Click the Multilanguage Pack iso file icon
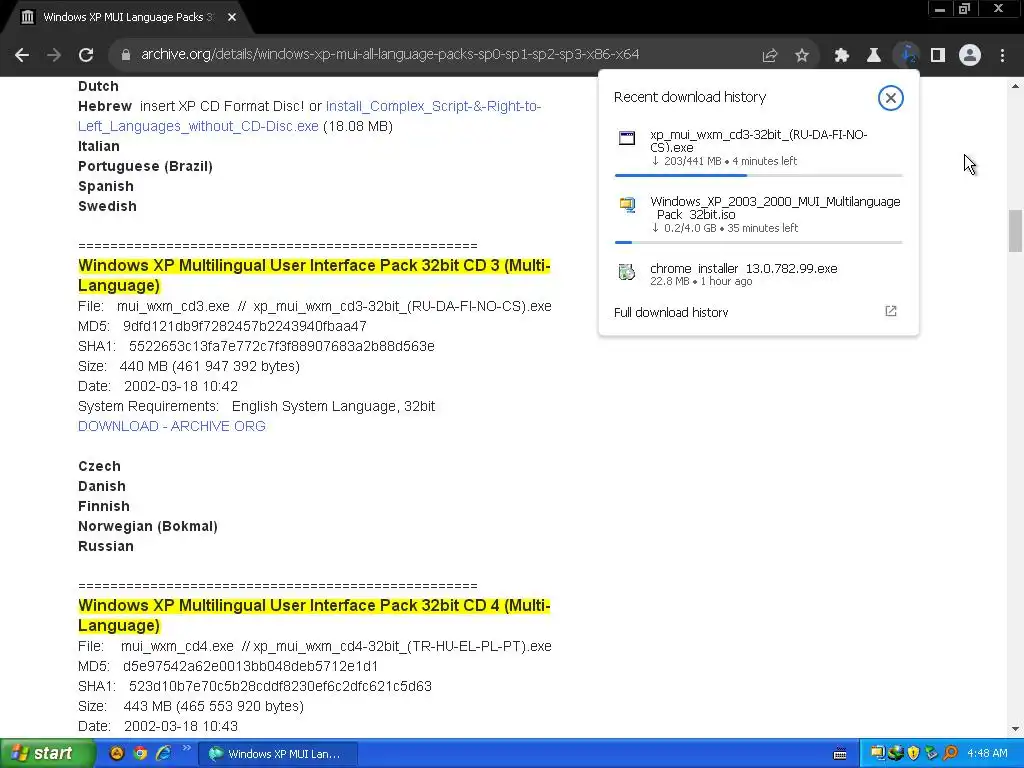1024x768 pixels. point(627,205)
